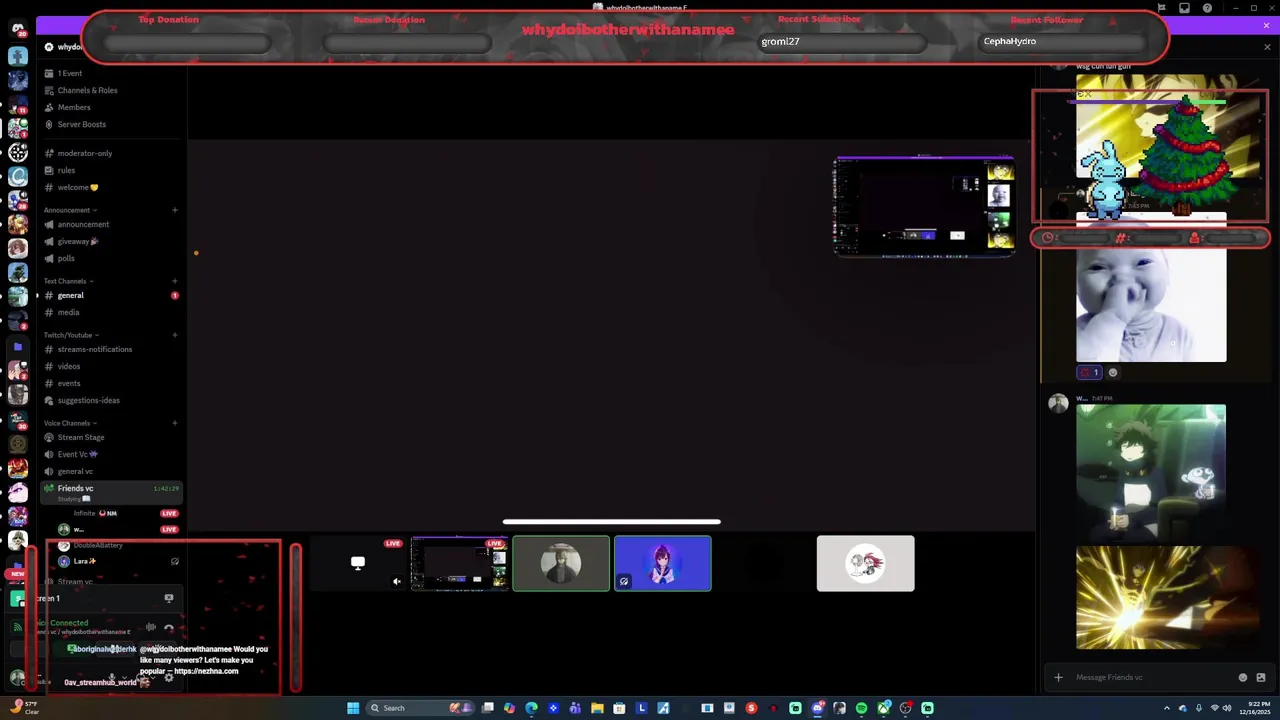Open the videos channel
Image resolution: width=1280 pixels, height=720 pixels.
[x=69, y=366]
